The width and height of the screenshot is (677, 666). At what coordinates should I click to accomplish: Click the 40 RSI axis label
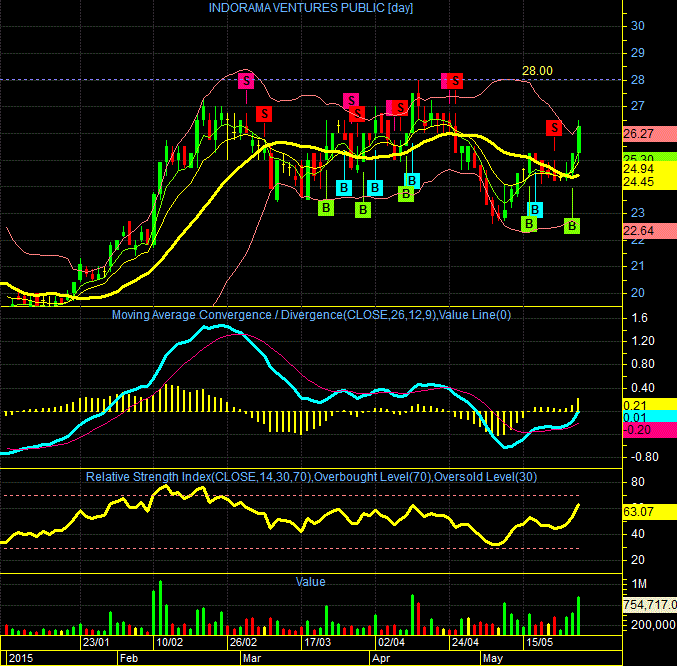638,534
